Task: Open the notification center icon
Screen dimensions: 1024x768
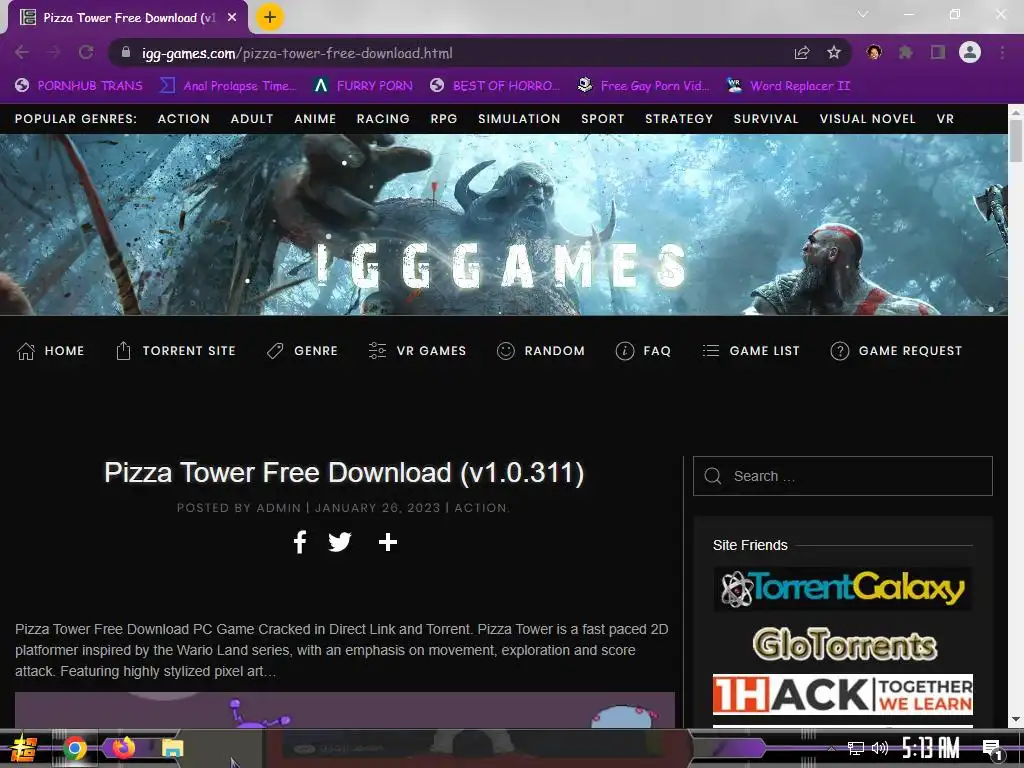Action: tap(992, 750)
